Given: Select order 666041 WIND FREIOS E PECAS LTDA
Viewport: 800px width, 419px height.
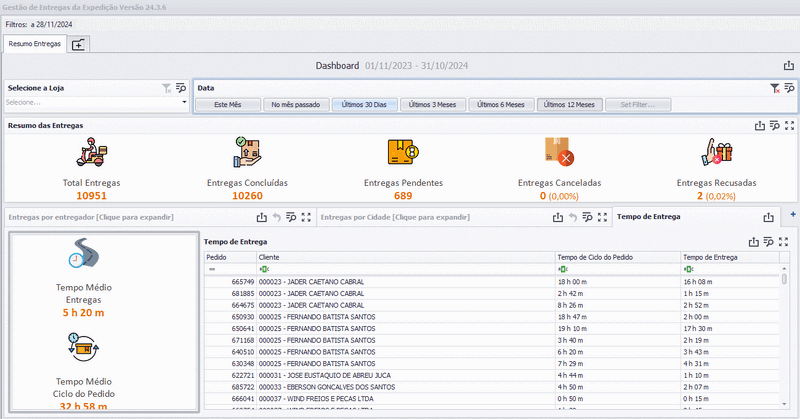Looking at the screenshot, I should coord(492,399).
